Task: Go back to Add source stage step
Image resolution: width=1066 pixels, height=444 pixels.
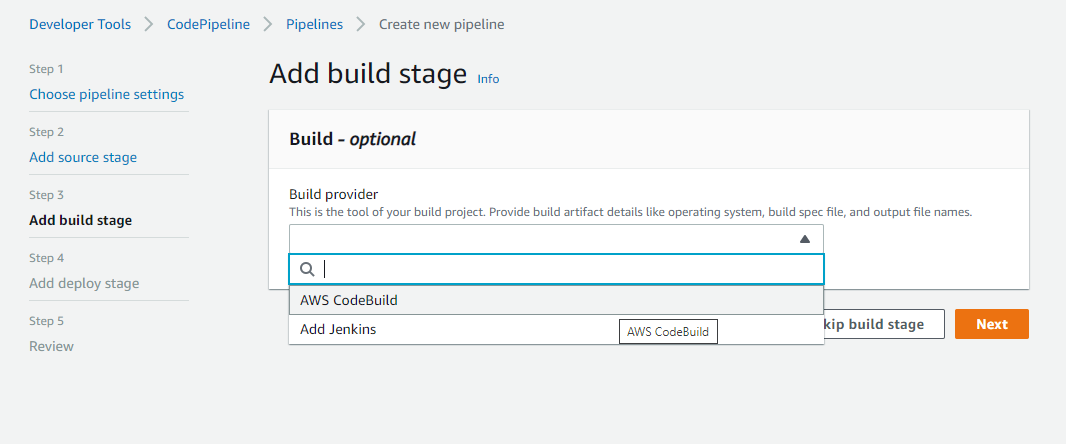Action: (x=83, y=157)
